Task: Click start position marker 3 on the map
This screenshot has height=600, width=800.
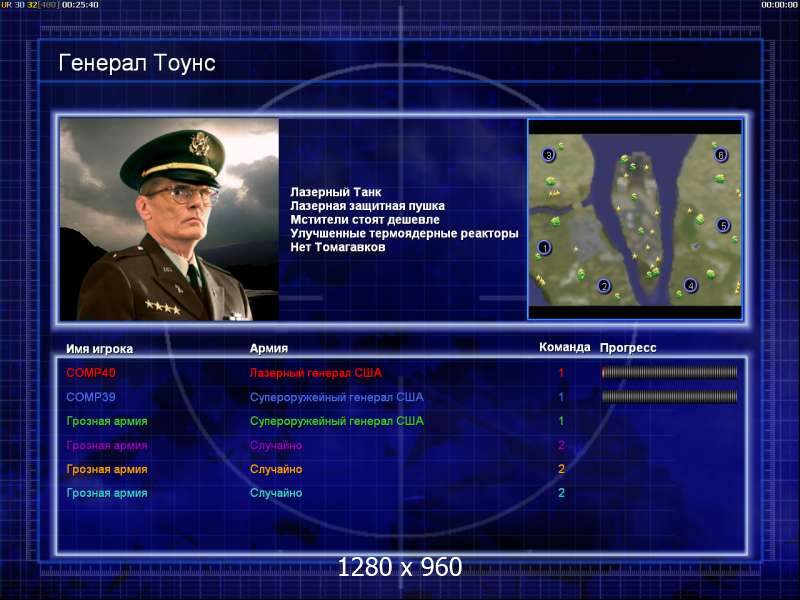Action: [548, 155]
